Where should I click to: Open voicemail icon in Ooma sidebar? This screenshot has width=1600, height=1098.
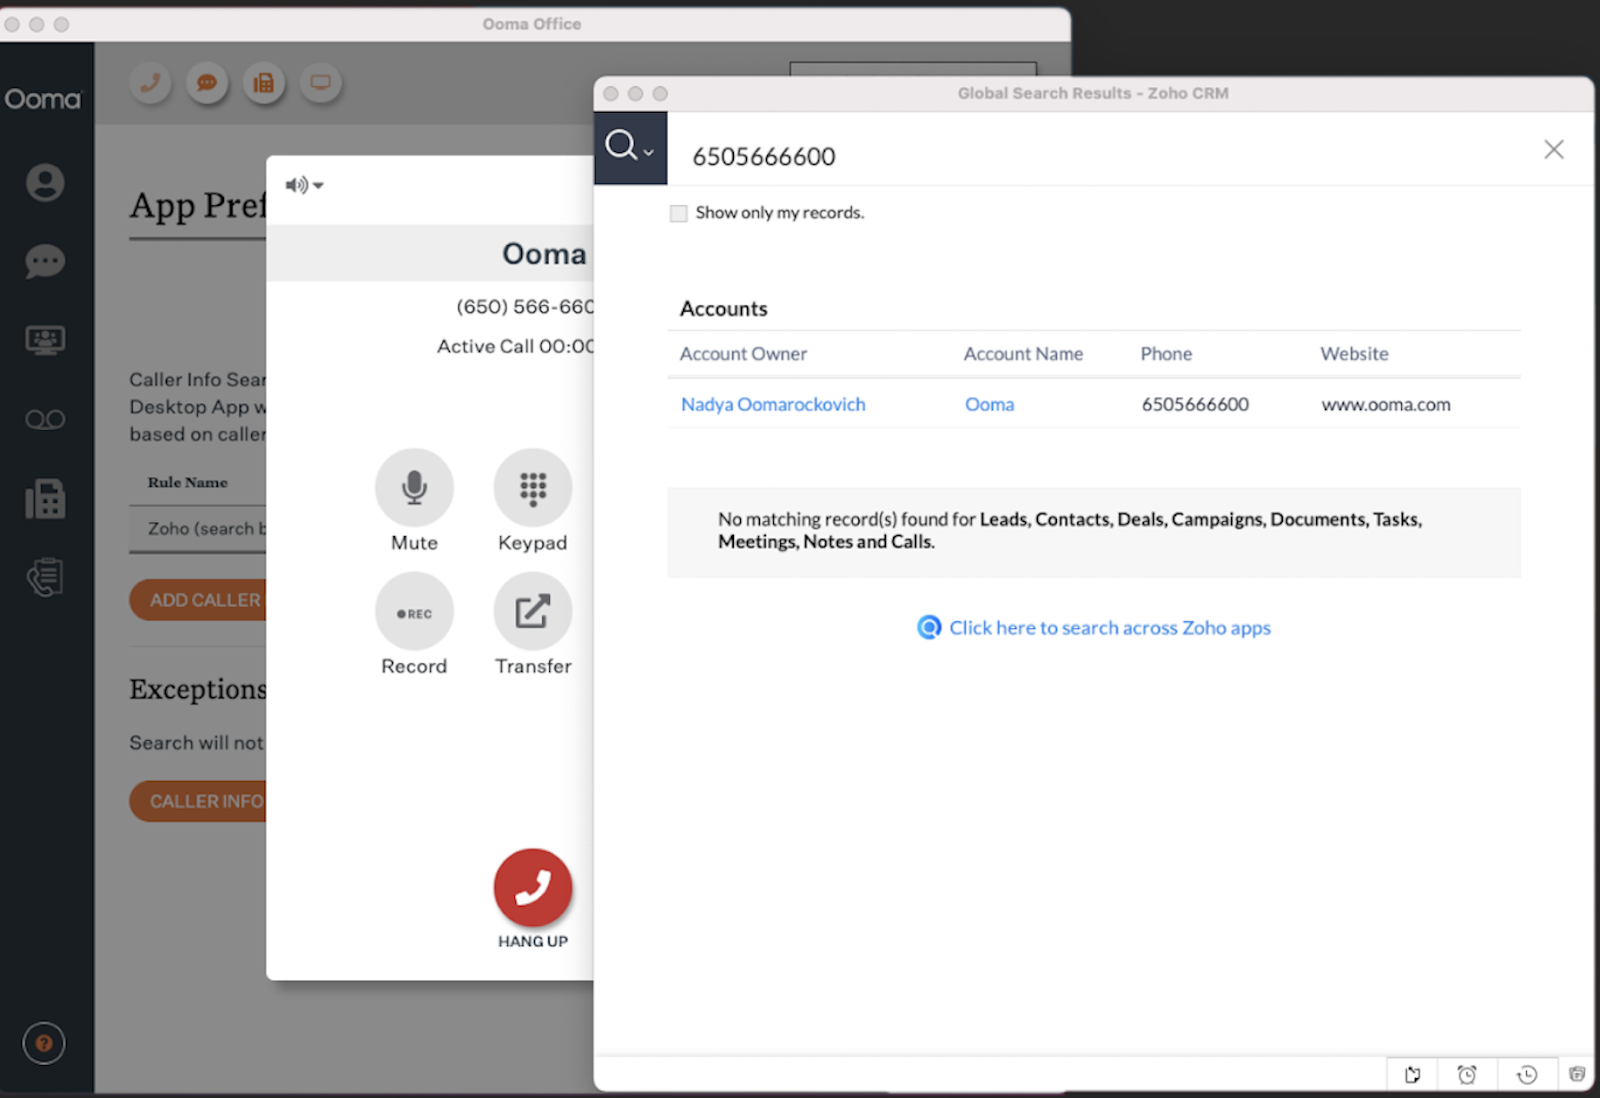coord(45,419)
